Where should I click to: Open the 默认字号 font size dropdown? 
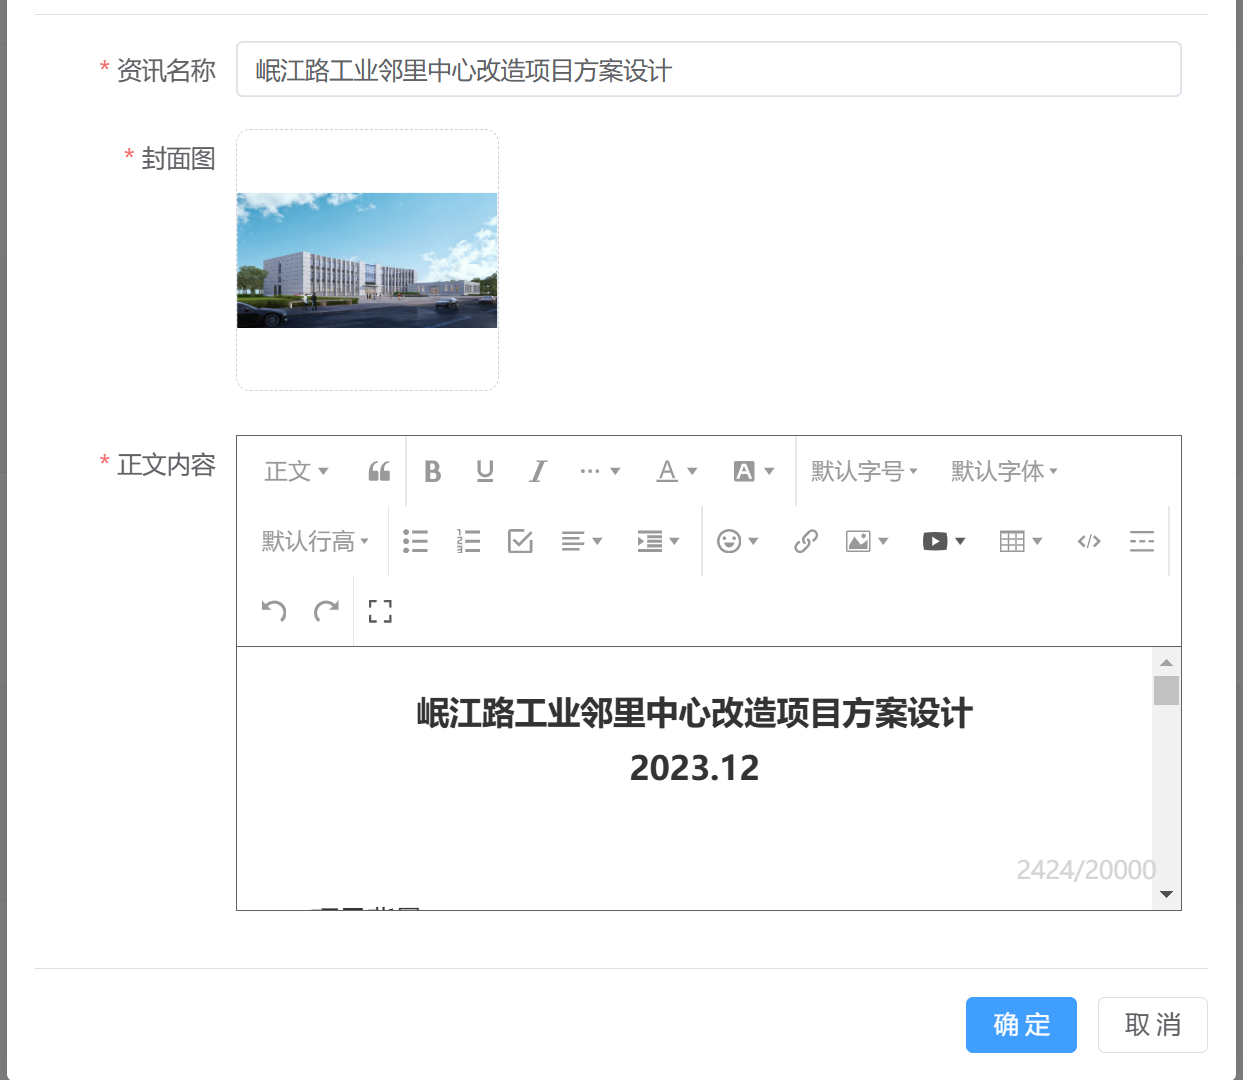[864, 471]
